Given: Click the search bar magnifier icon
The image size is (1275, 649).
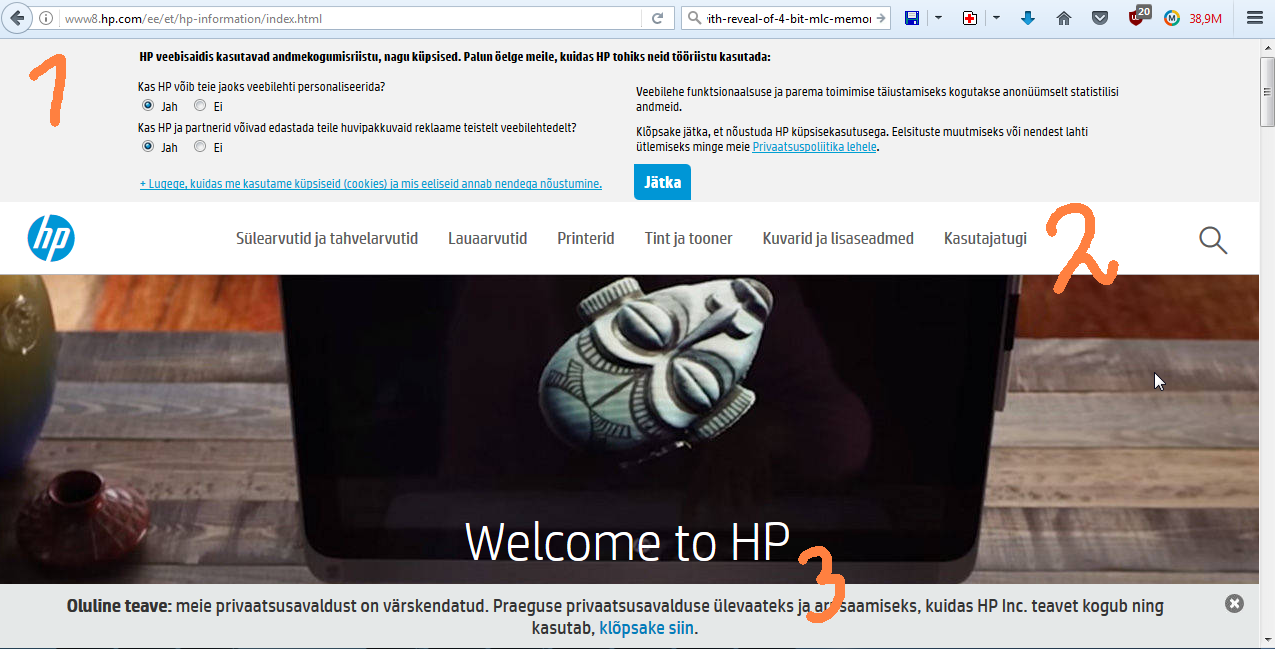Looking at the screenshot, I should (694, 18).
